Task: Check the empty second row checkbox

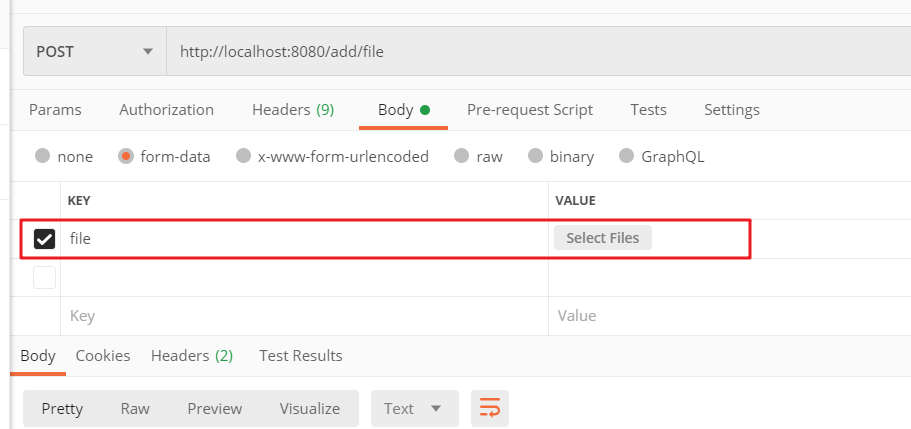Action: (x=44, y=277)
